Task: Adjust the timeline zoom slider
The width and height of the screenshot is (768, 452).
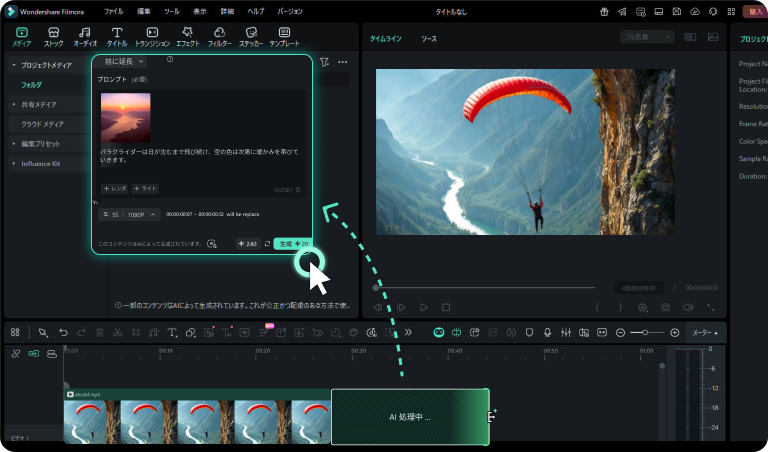Action: pos(647,333)
